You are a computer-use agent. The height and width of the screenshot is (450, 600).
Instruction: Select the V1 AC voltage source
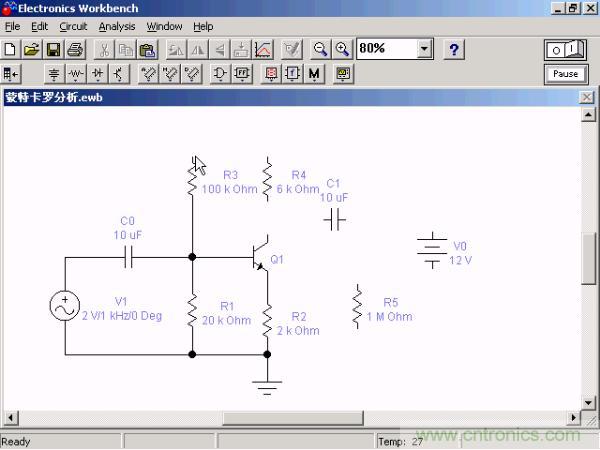click(x=65, y=306)
